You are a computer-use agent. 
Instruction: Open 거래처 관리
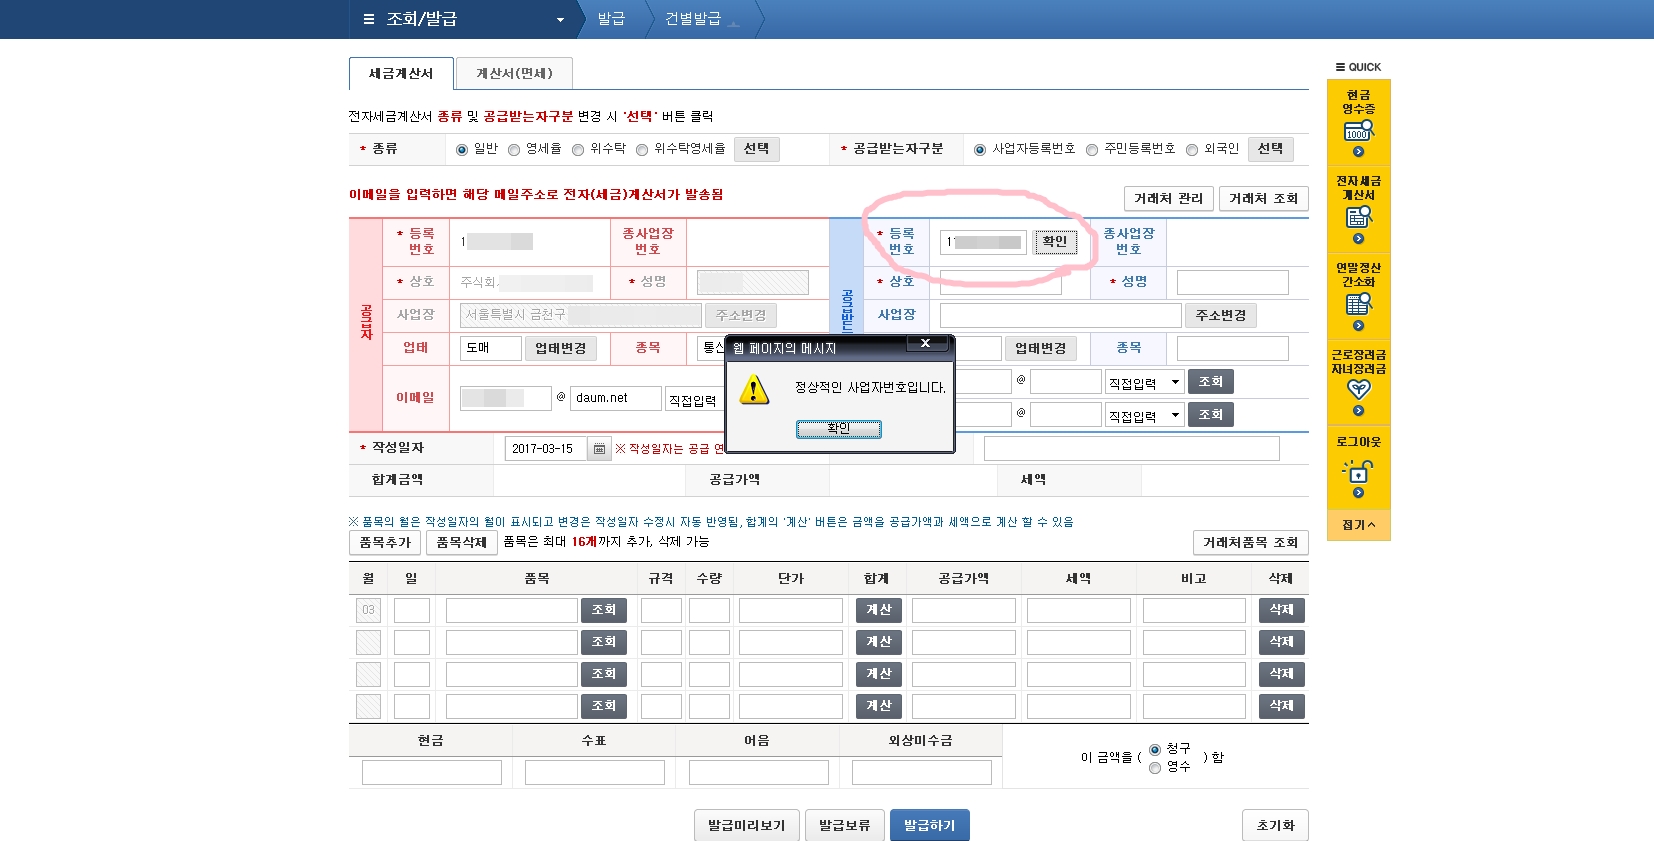point(1168,199)
